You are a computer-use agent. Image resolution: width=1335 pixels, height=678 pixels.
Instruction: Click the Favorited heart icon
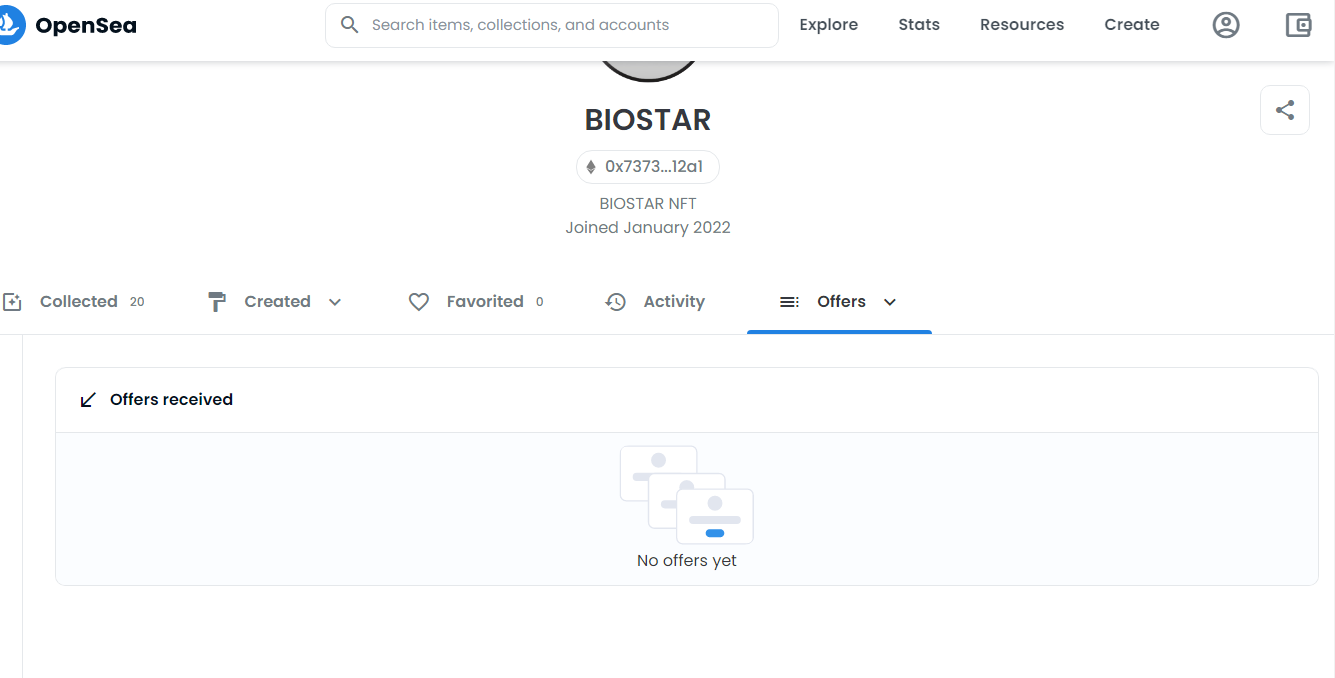(419, 302)
